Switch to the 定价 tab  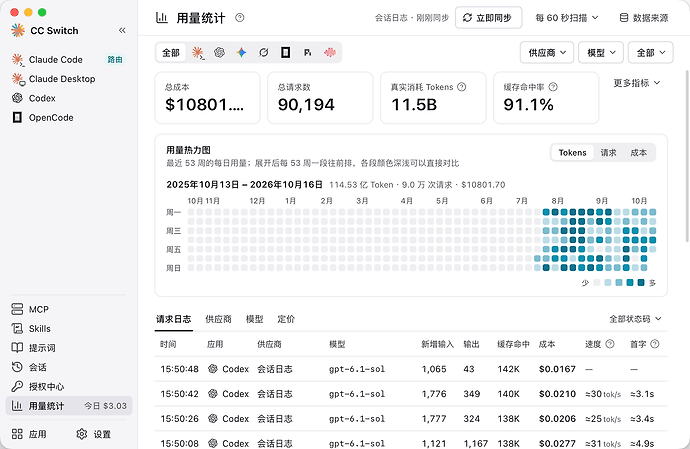pos(286,319)
